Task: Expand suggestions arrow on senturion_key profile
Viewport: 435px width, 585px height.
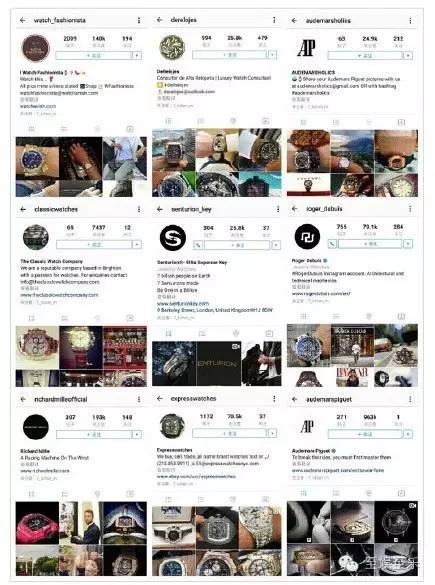Action: (276, 245)
